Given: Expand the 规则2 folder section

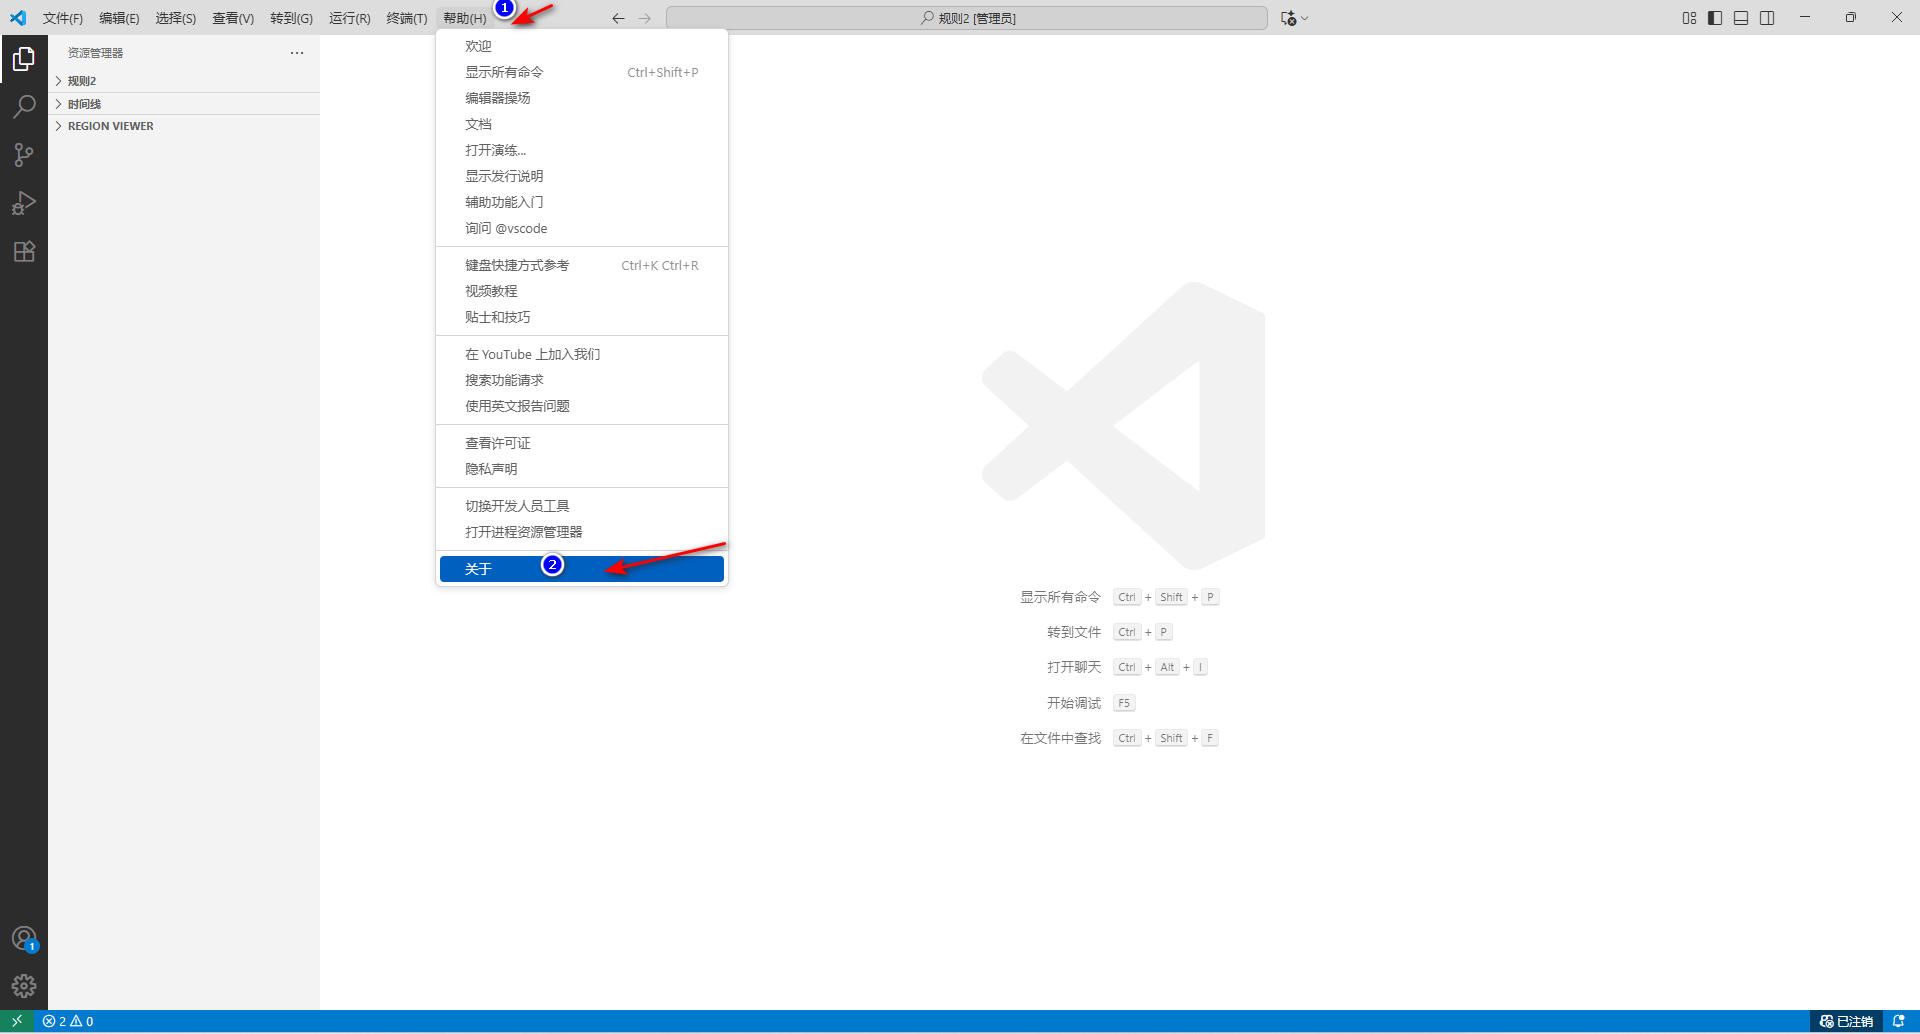Looking at the screenshot, I should [82, 81].
